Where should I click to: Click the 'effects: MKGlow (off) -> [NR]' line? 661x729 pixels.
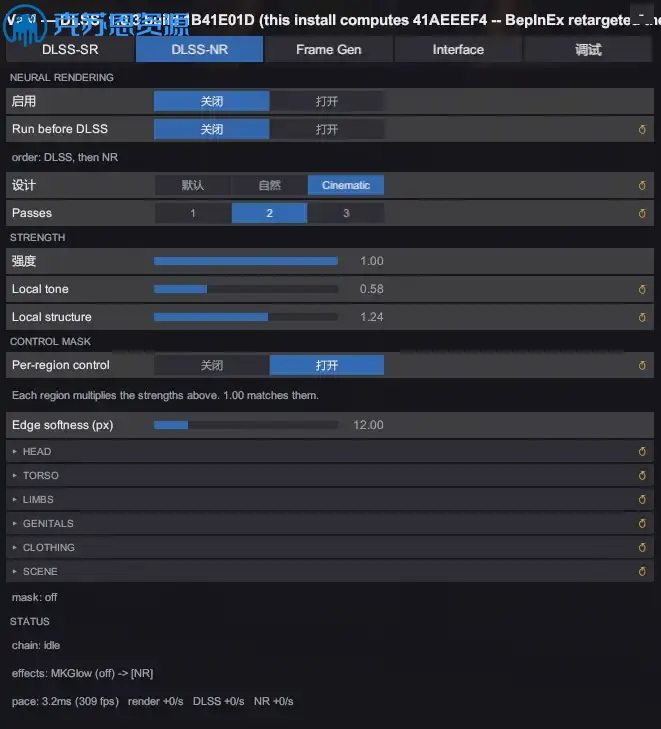82,673
